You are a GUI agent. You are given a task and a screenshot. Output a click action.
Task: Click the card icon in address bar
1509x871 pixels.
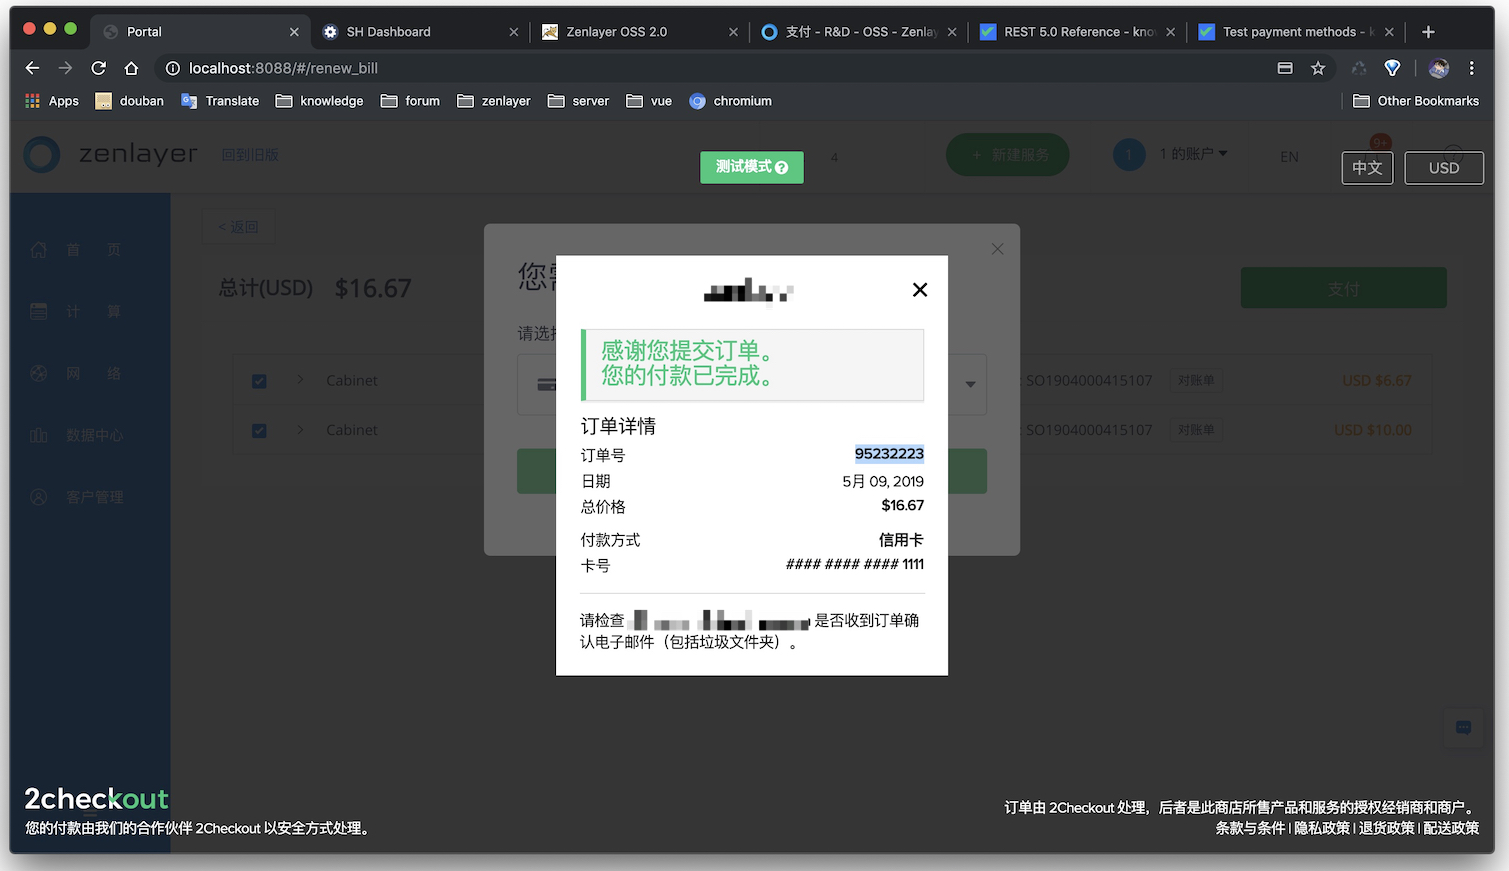pyautogui.click(x=1285, y=68)
